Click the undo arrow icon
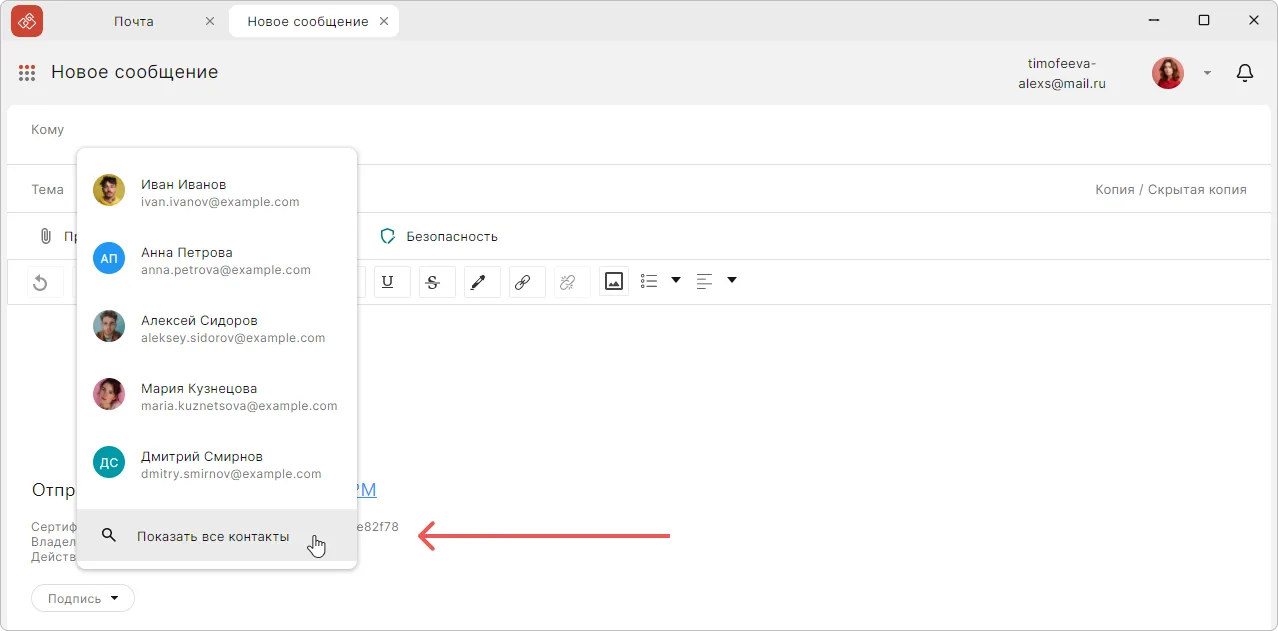The width and height of the screenshot is (1278, 631). coord(41,283)
